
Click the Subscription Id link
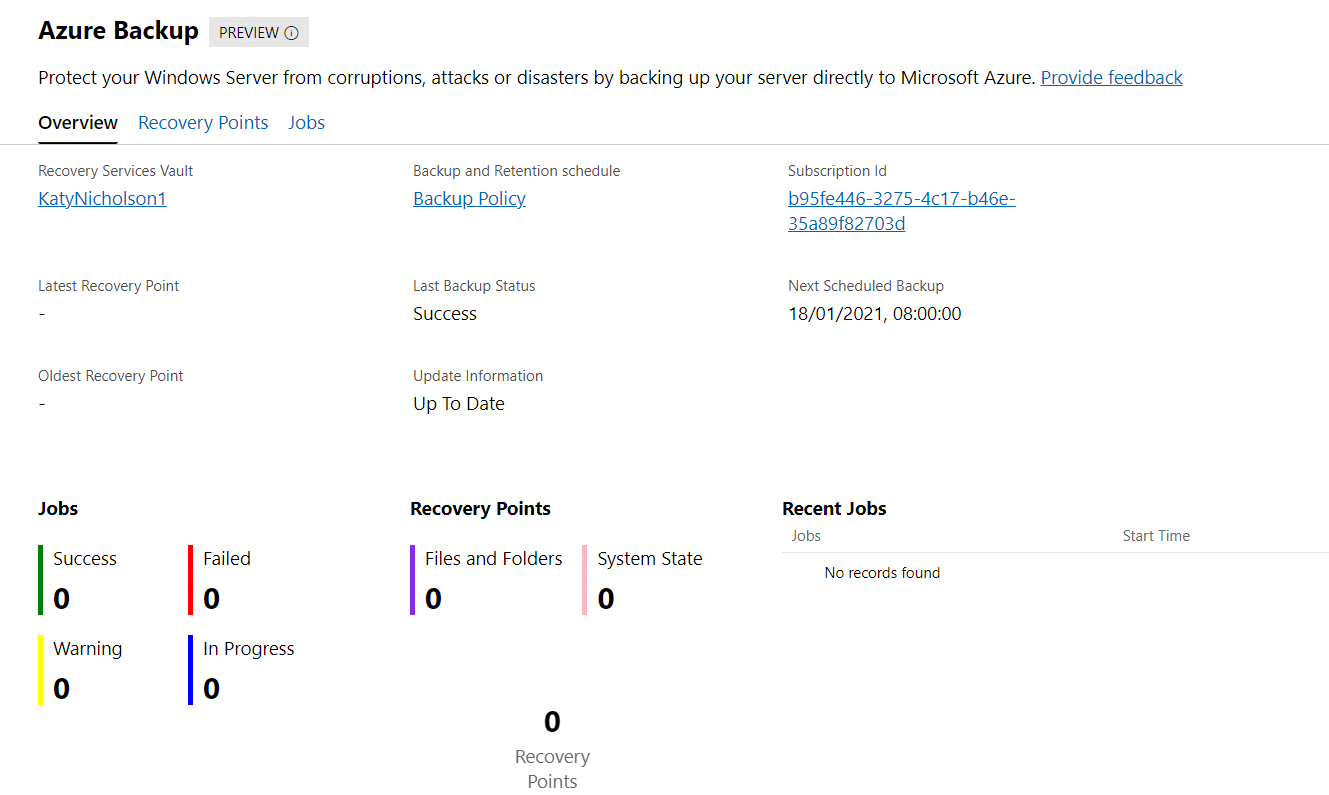click(901, 211)
